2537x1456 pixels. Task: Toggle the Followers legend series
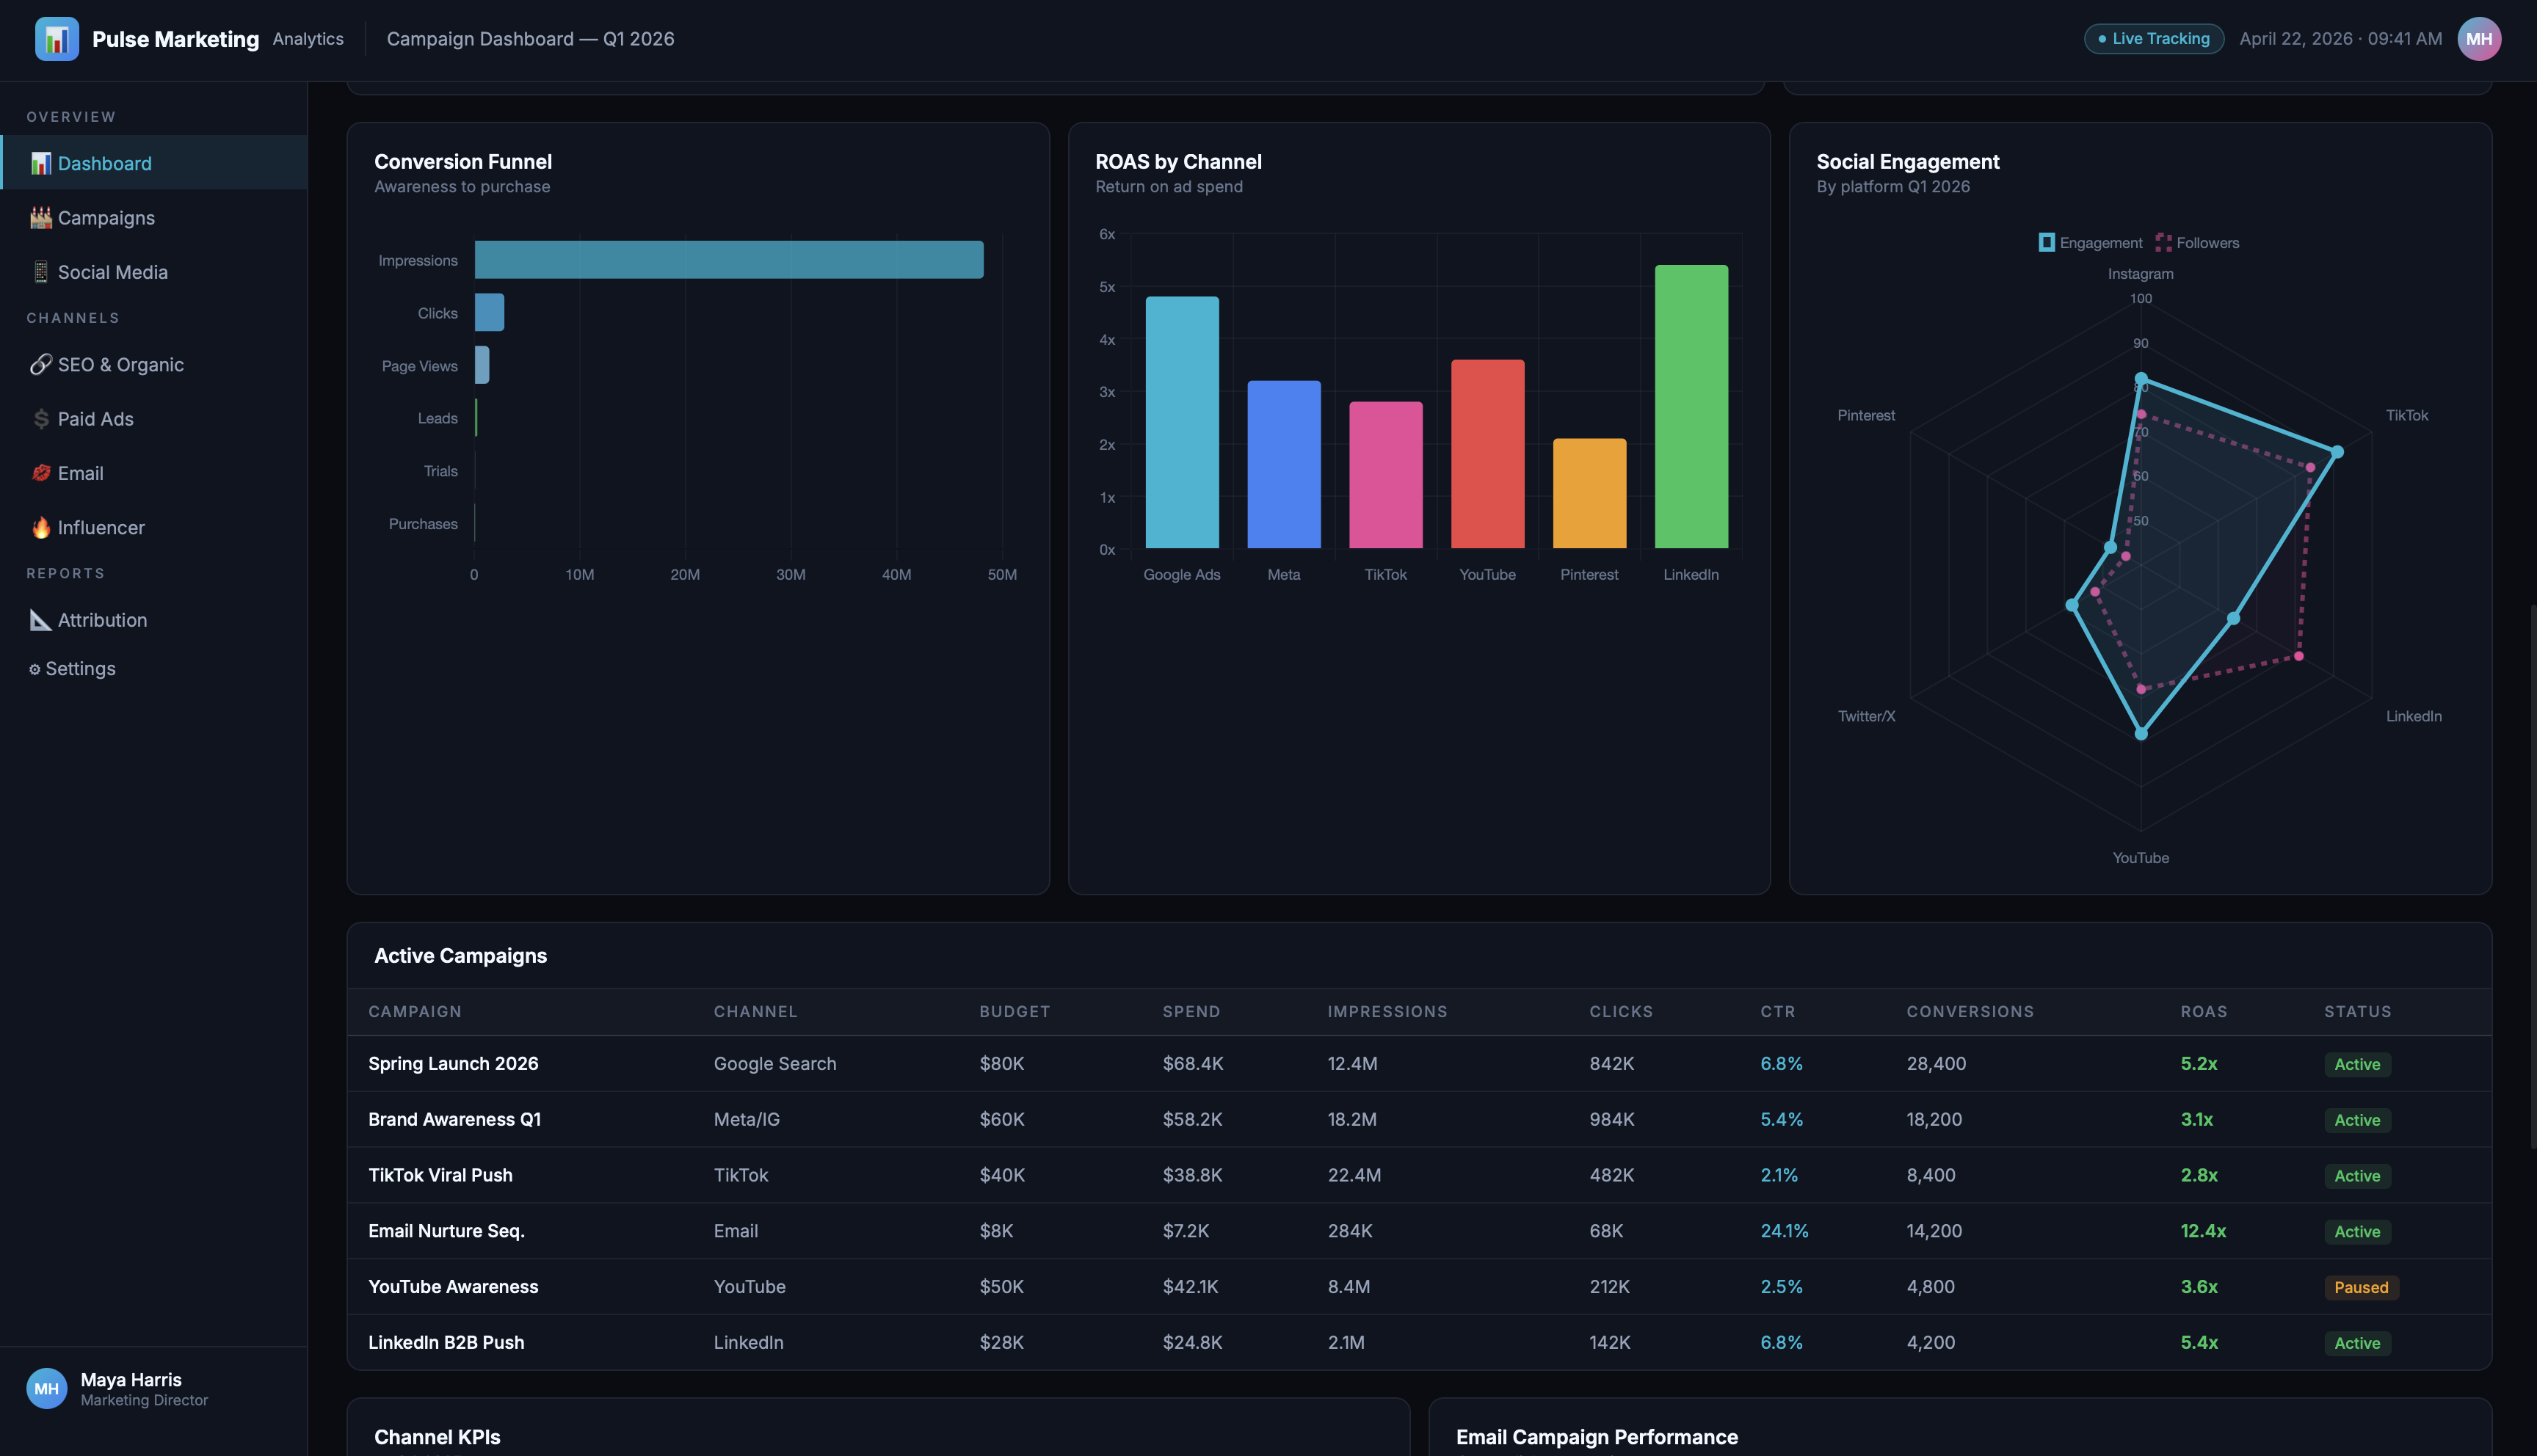tap(2197, 243)
